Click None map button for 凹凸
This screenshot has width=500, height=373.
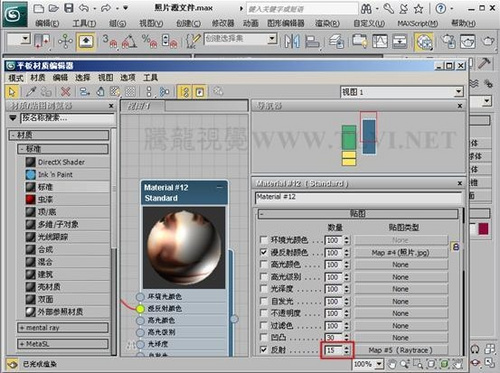pyautogui.click(x=401, y=338)
